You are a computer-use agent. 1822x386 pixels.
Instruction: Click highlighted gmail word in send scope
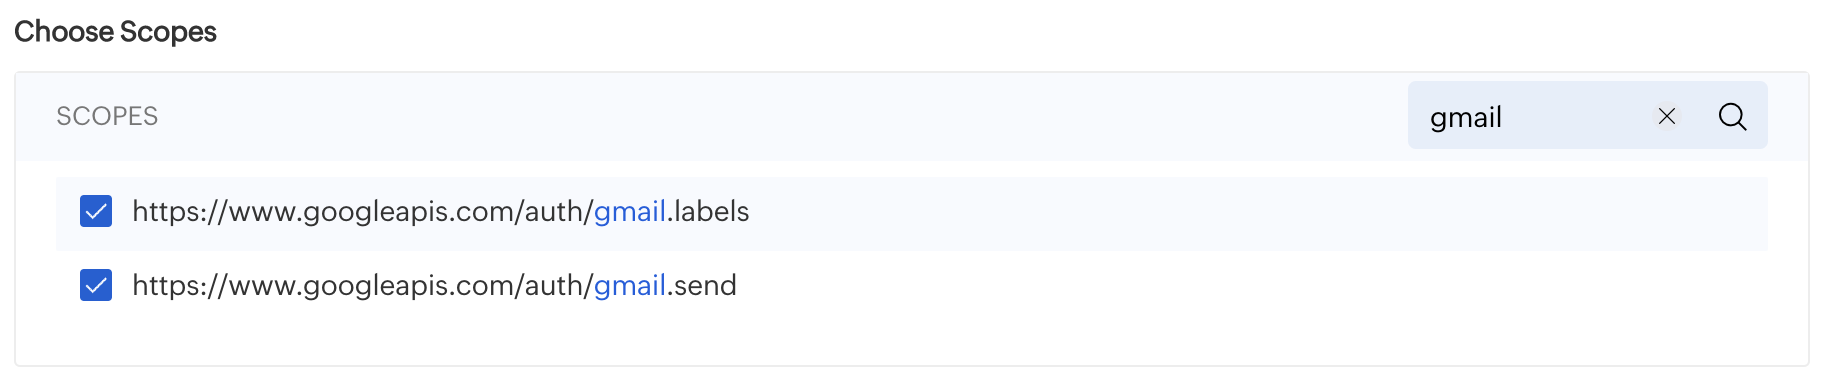click(x=630, y=285)
